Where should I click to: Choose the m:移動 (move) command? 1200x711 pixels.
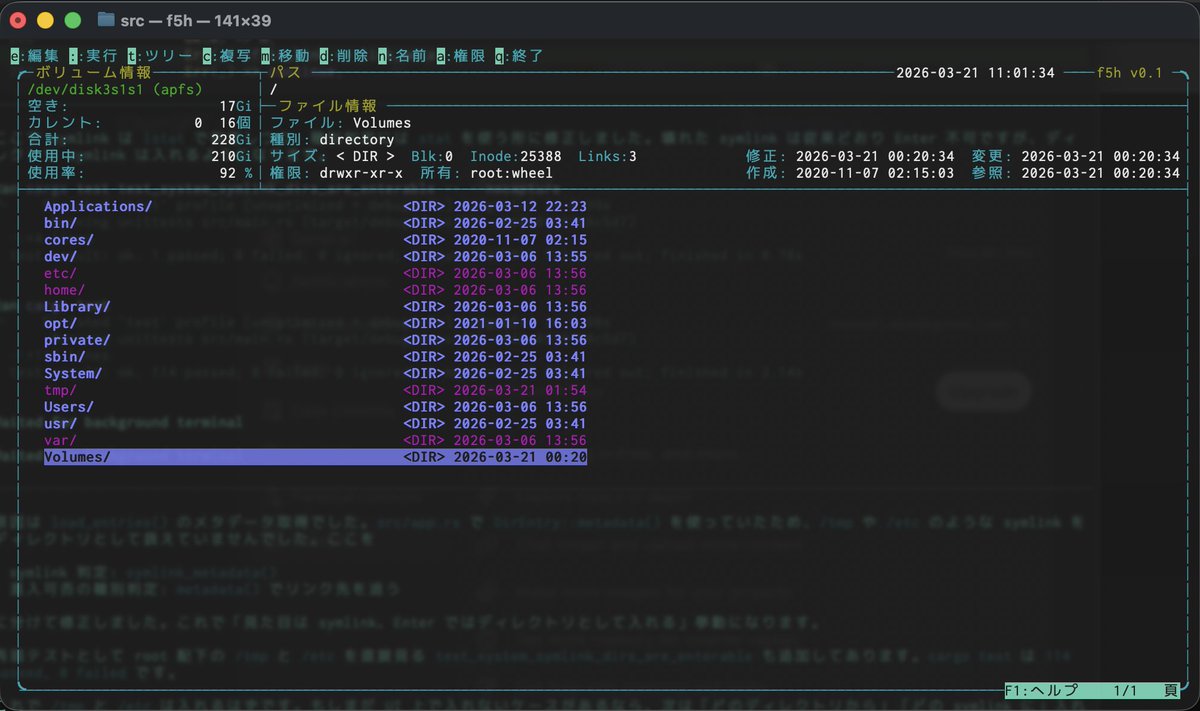tap(286, 56)
